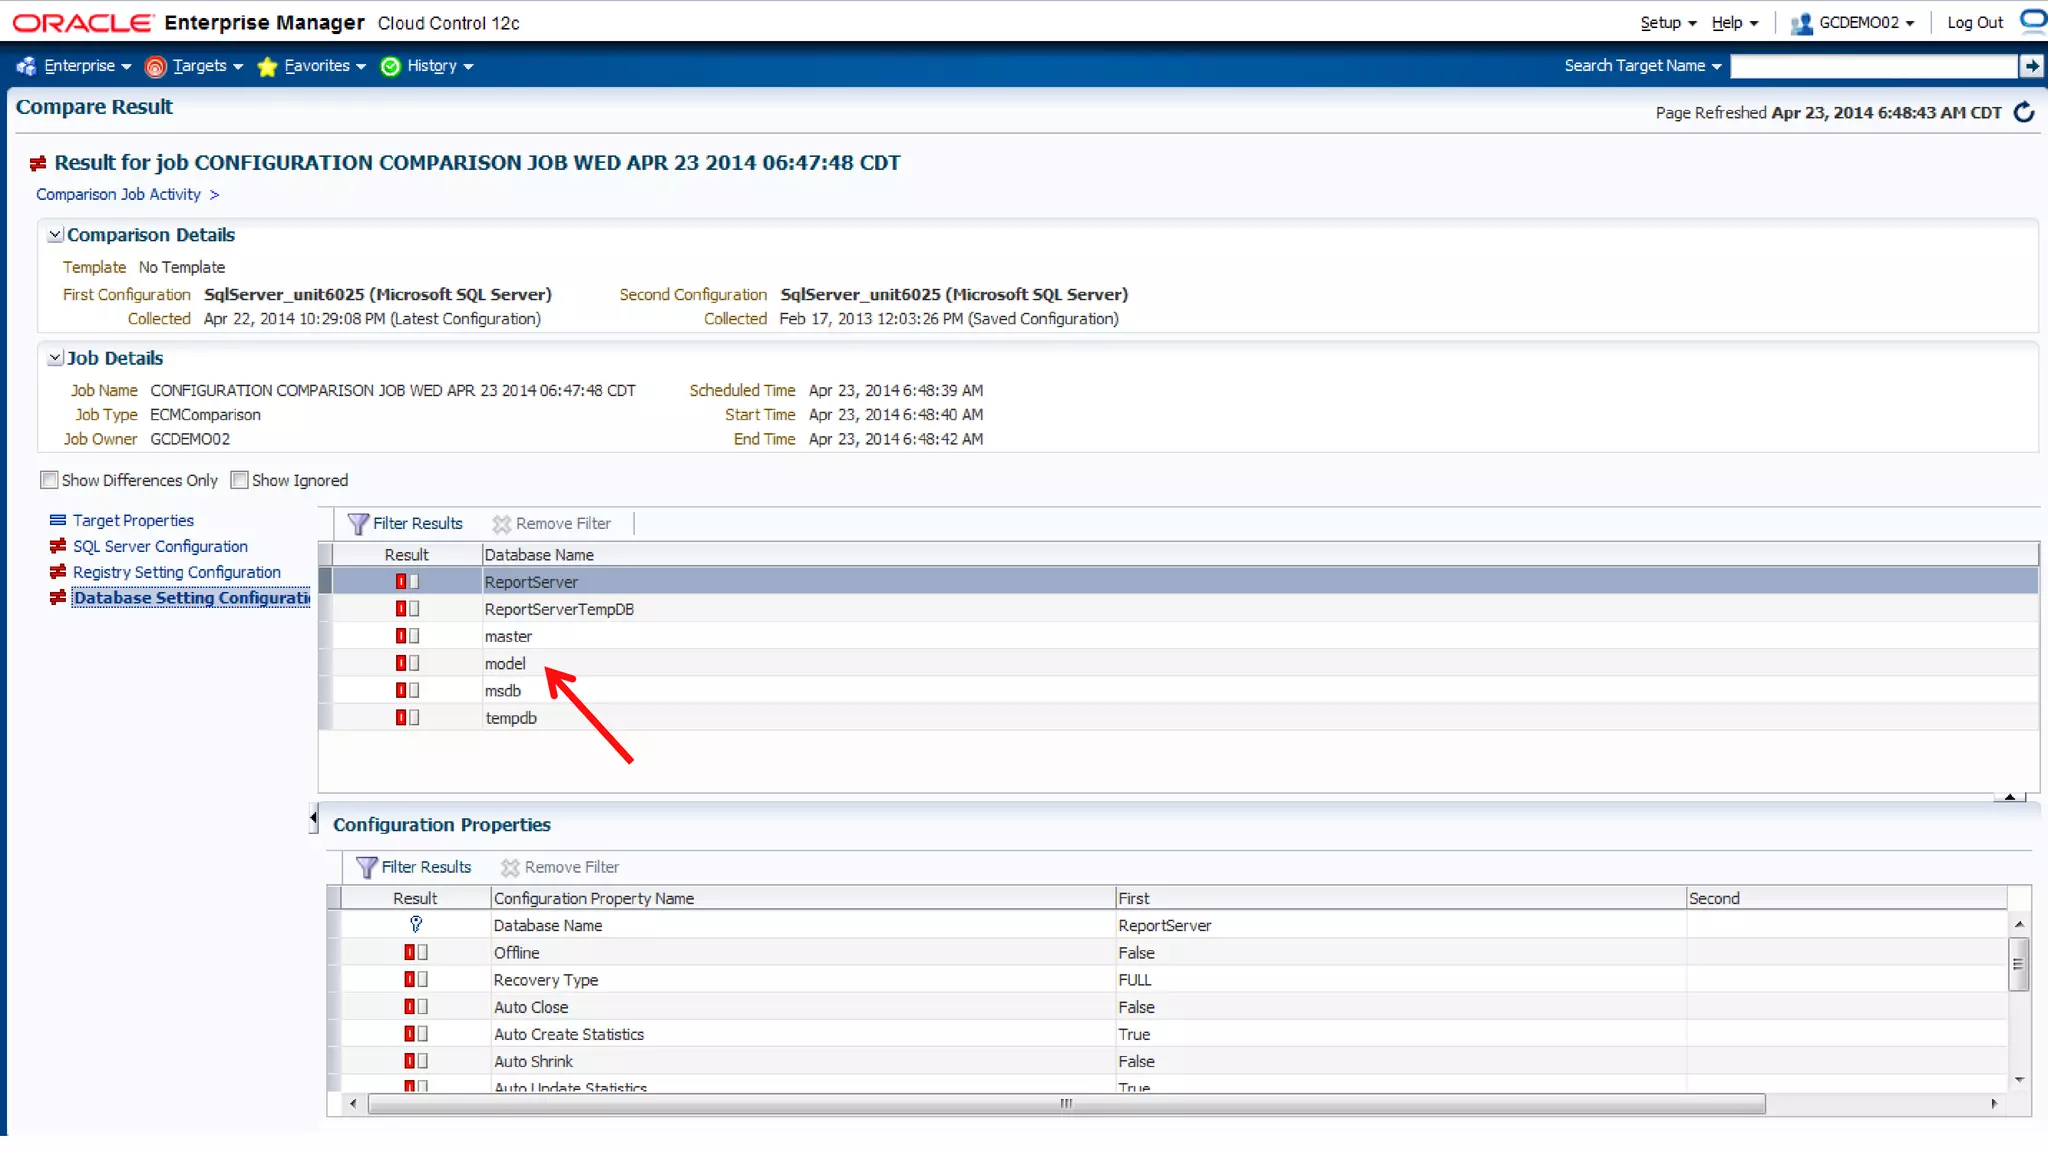Click the Compare Result header difference icon

(38, 163)
